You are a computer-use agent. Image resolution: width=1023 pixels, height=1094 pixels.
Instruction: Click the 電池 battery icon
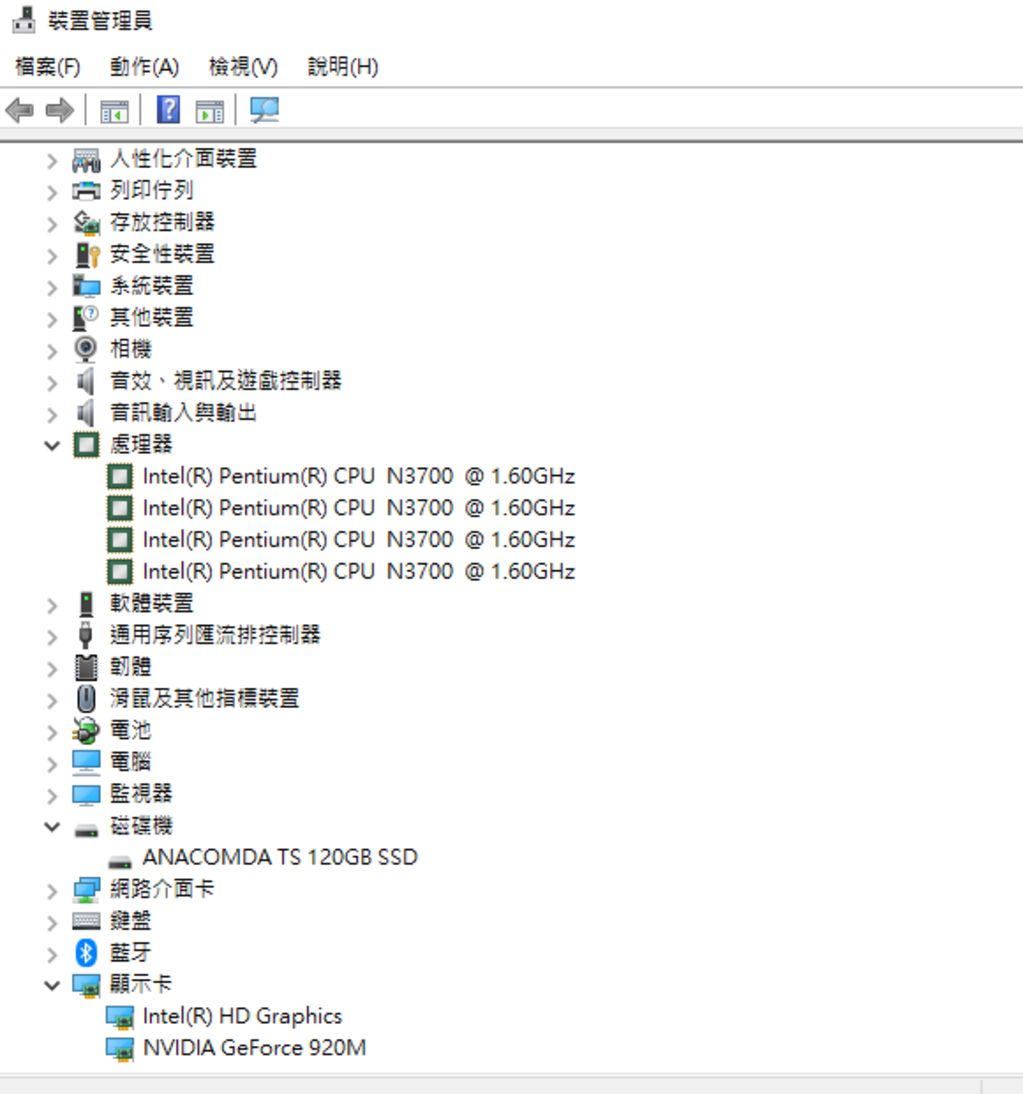(x=86, y=730)
